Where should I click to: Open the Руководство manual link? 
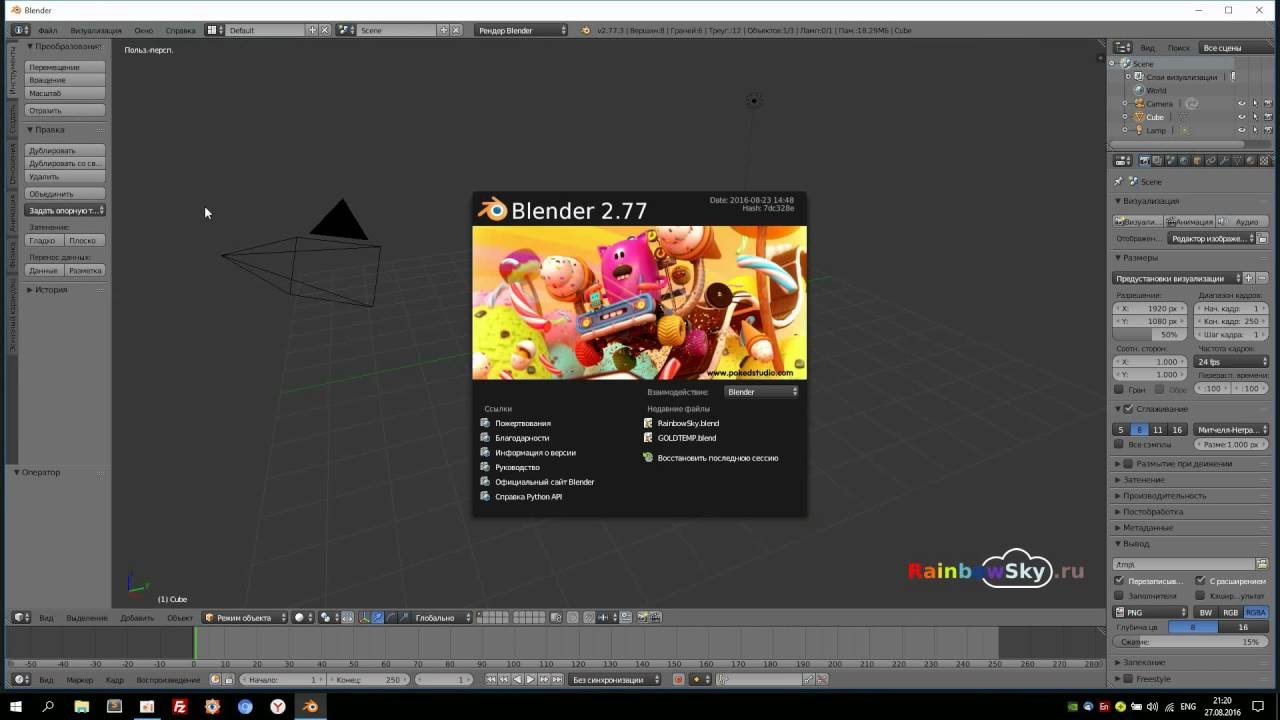coord(517,467)
